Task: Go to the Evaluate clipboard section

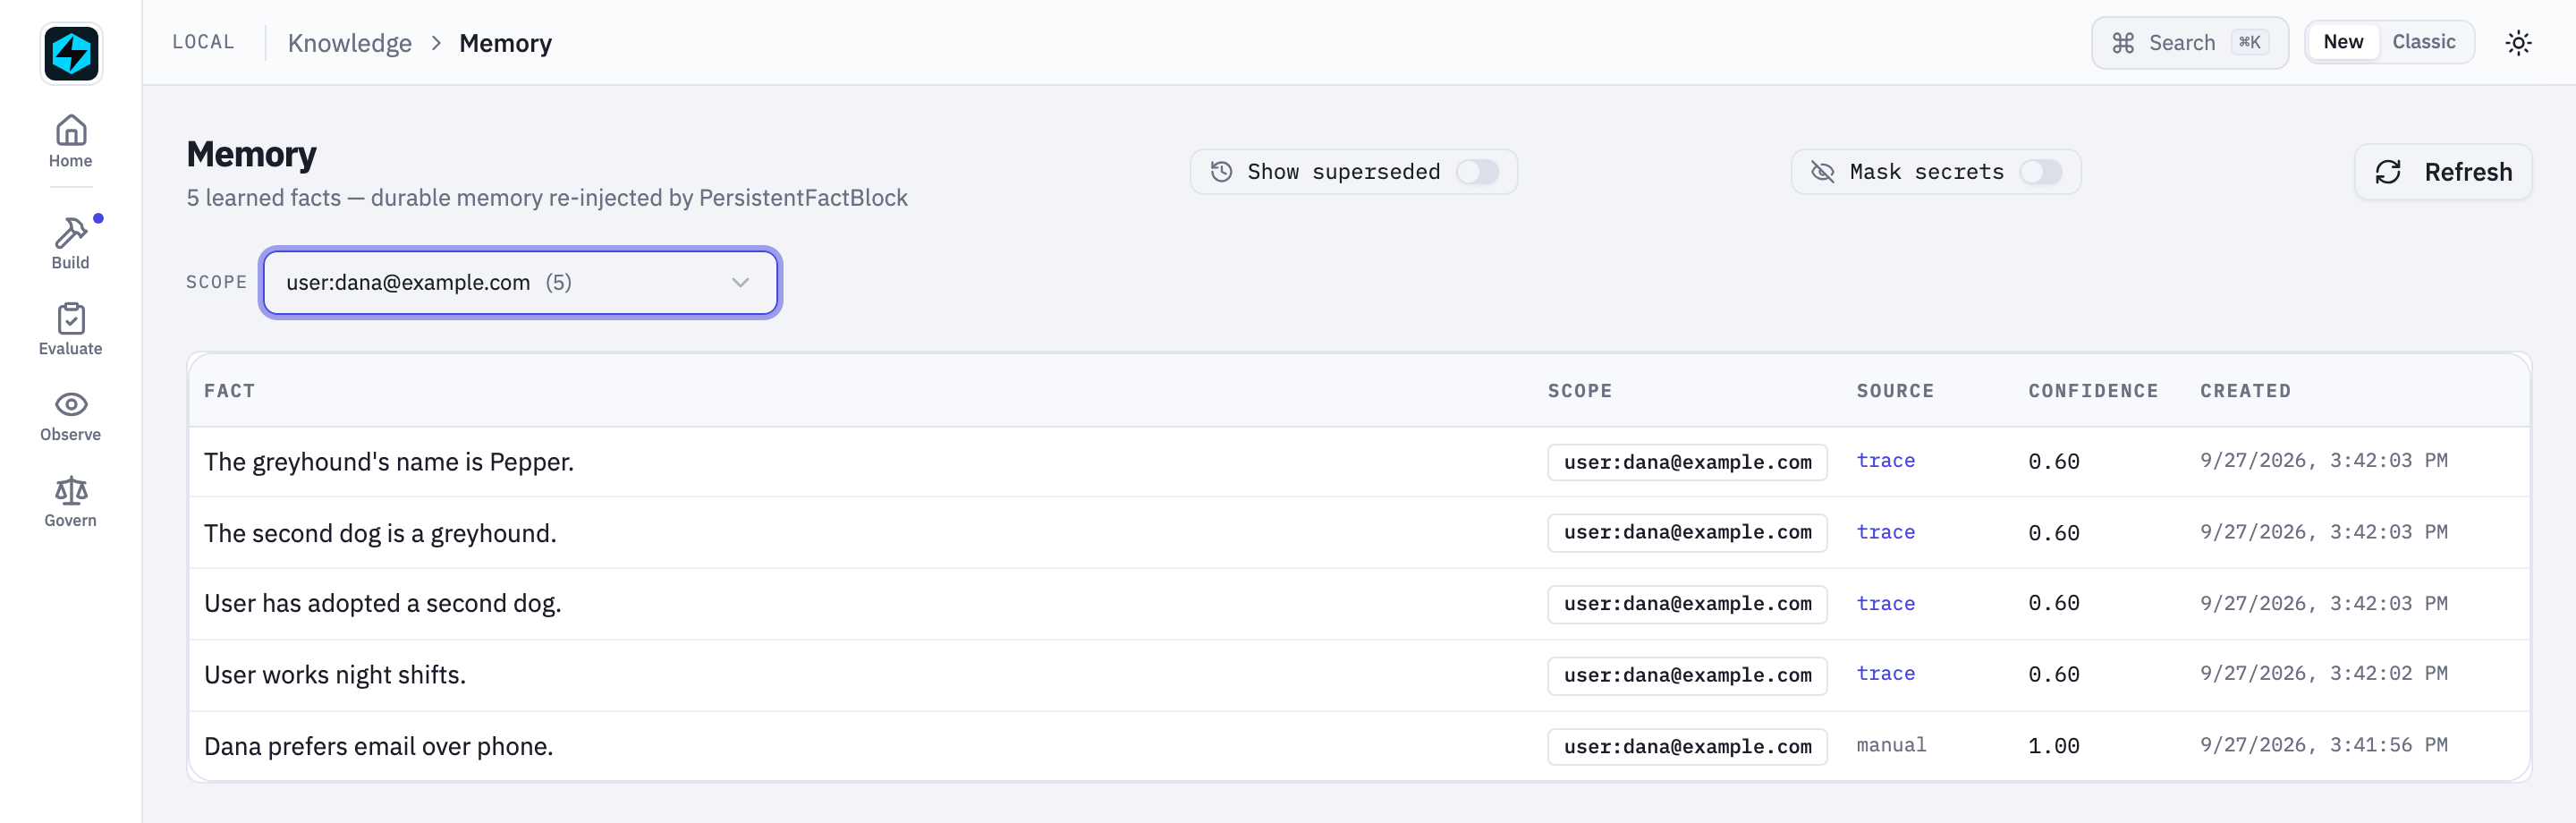Action: (71, 329)
